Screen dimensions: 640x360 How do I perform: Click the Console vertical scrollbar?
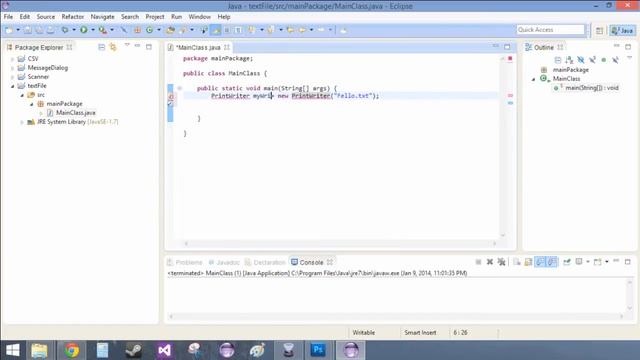629,295
